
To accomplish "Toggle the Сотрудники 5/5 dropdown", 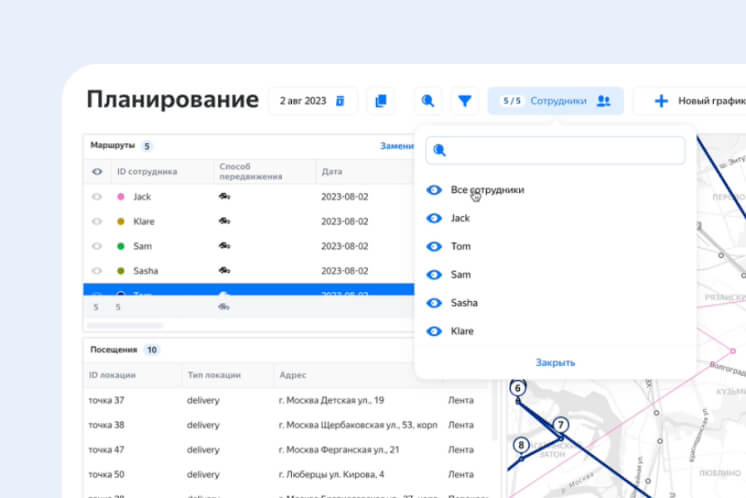I will (x=555, y=101).
